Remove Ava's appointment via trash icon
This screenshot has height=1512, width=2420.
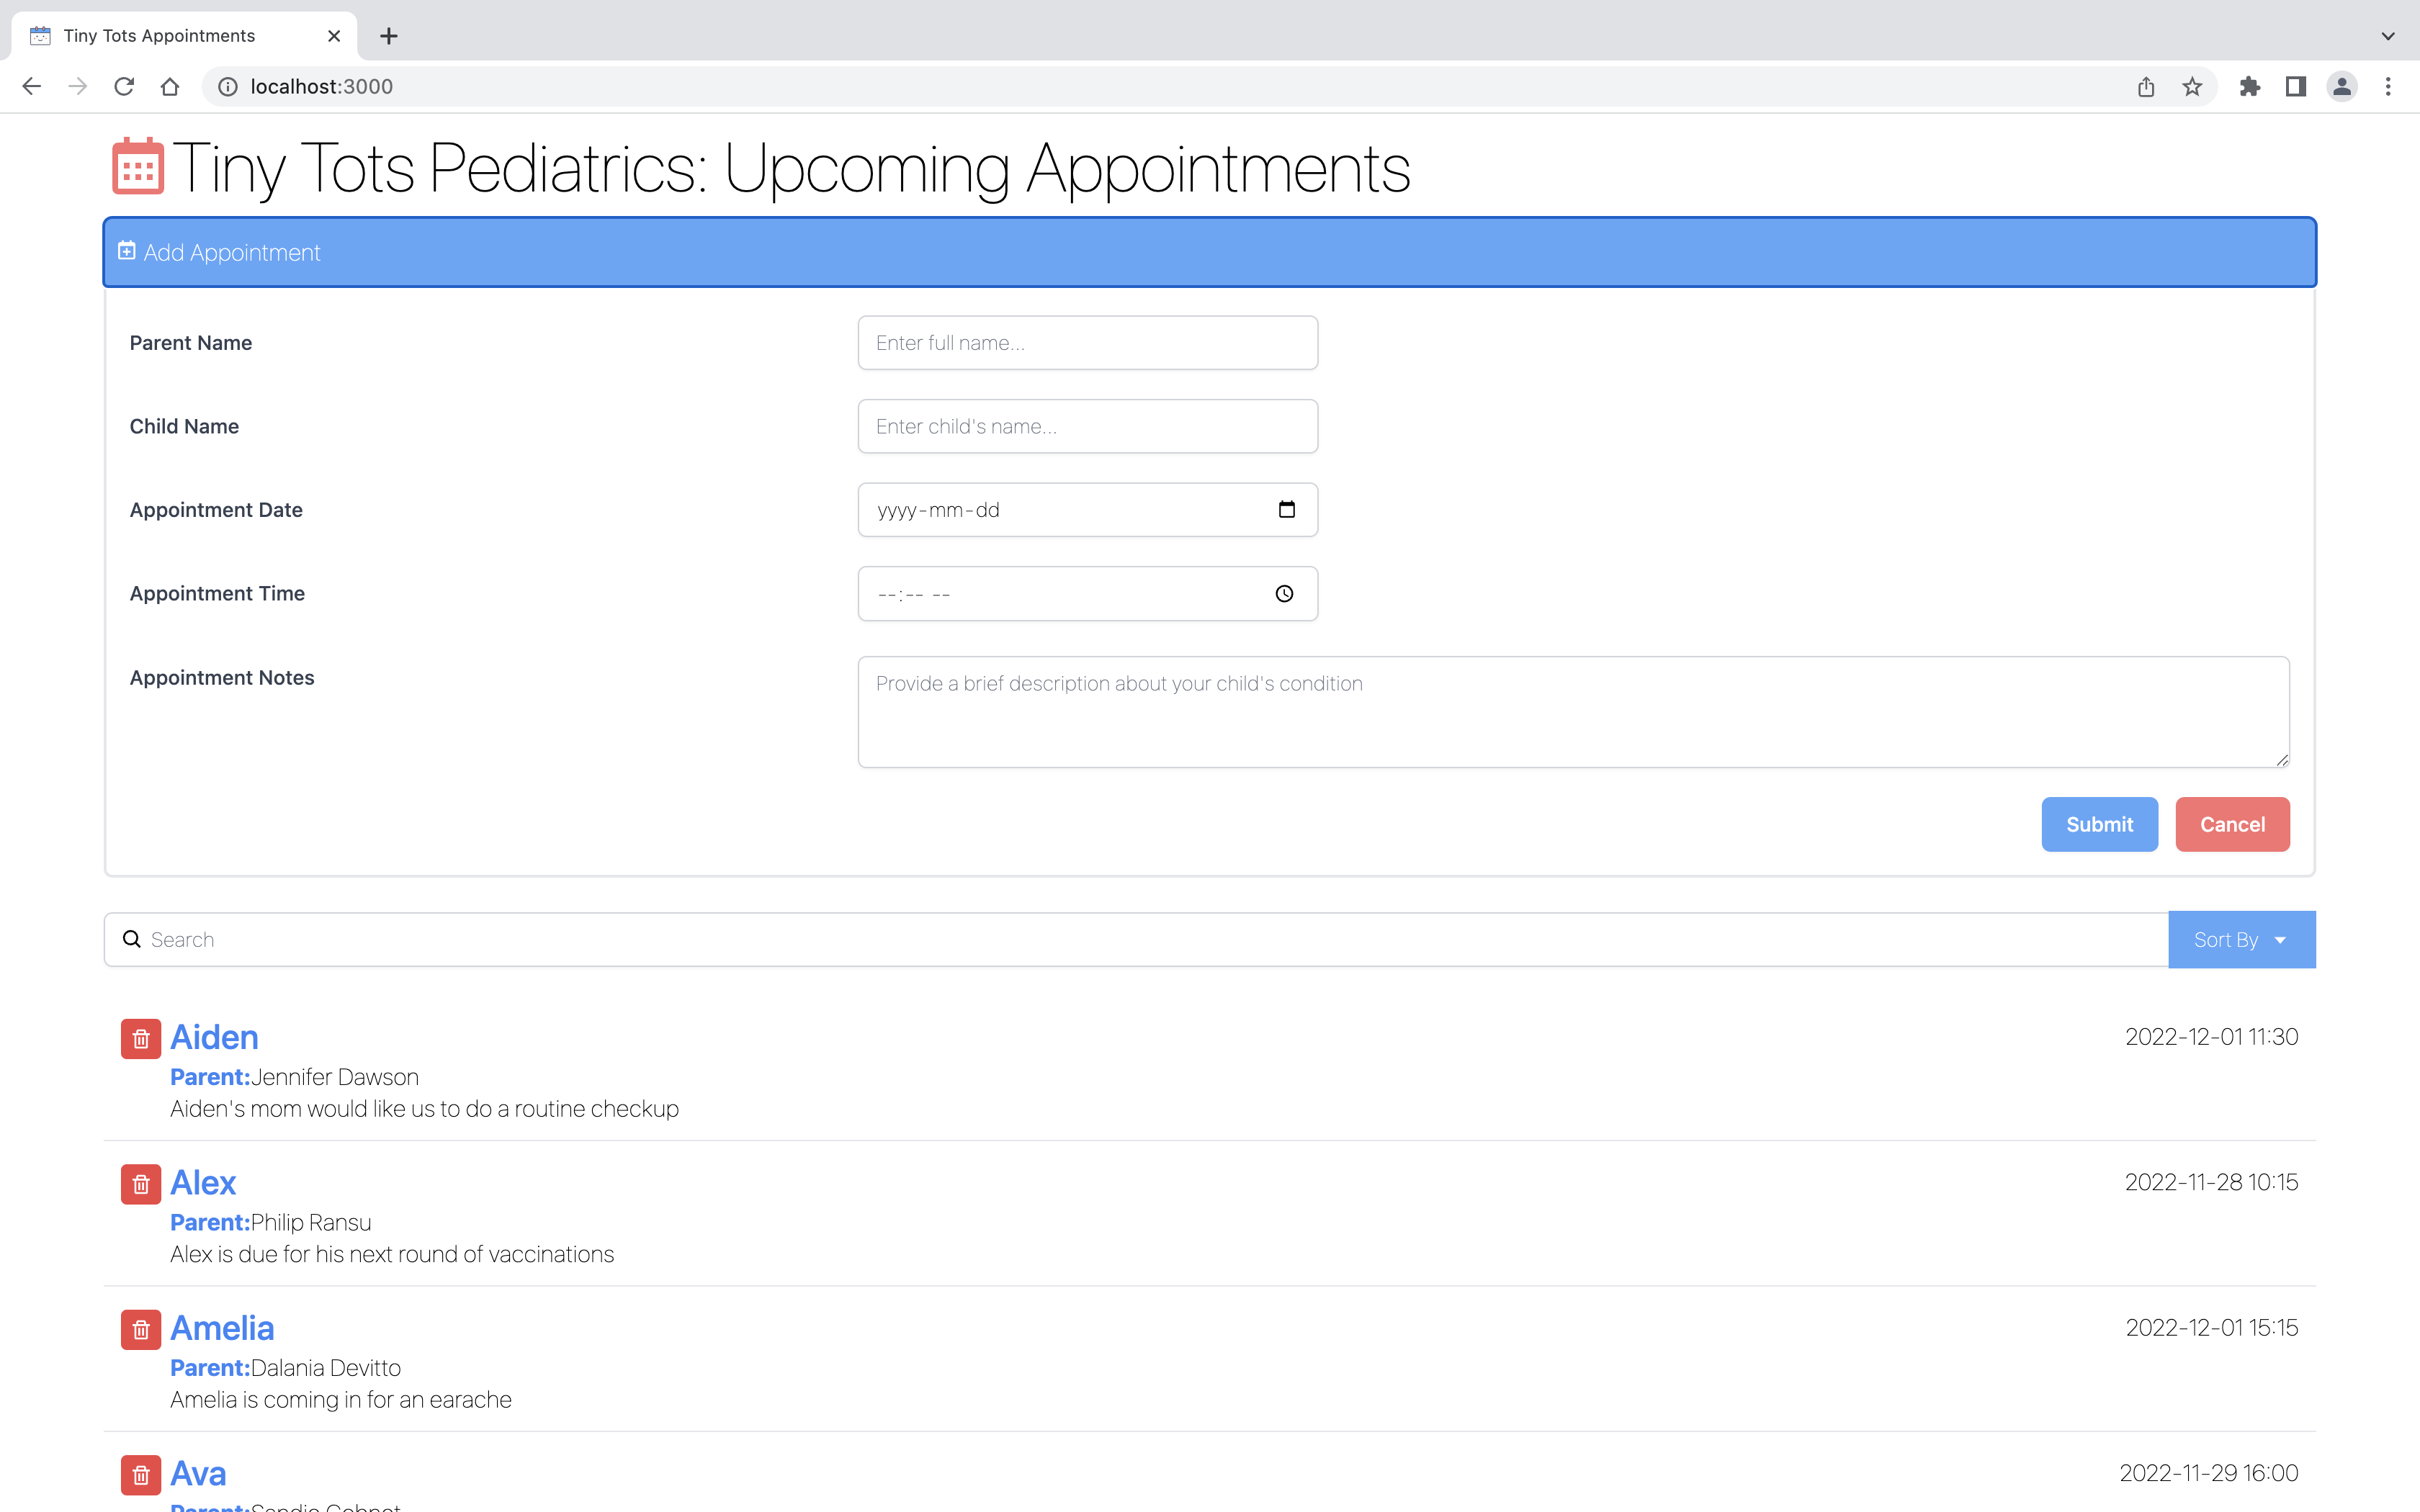(141, 1474)
